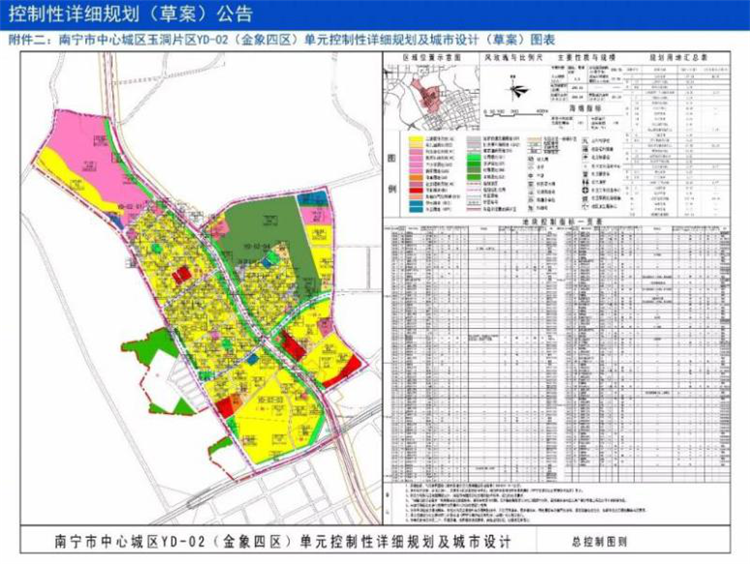Click the 总控制图则 label
This screenshot has height=564, width=750.
pyautogui.click(x=600, y=542)
